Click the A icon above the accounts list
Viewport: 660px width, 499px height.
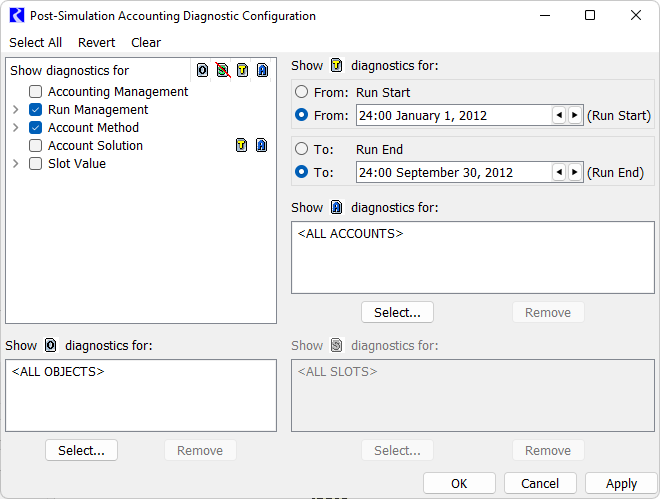[x=337, y=207]
